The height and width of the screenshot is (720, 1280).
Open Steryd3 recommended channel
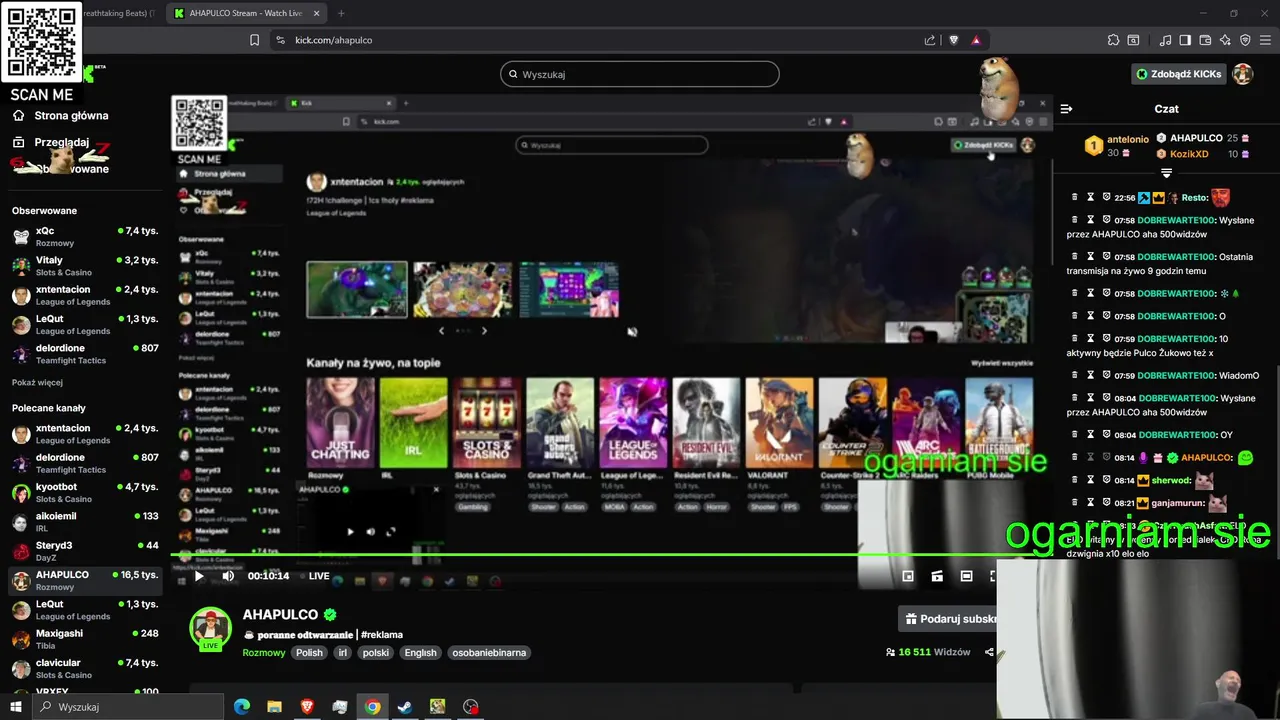coord(84,551)
